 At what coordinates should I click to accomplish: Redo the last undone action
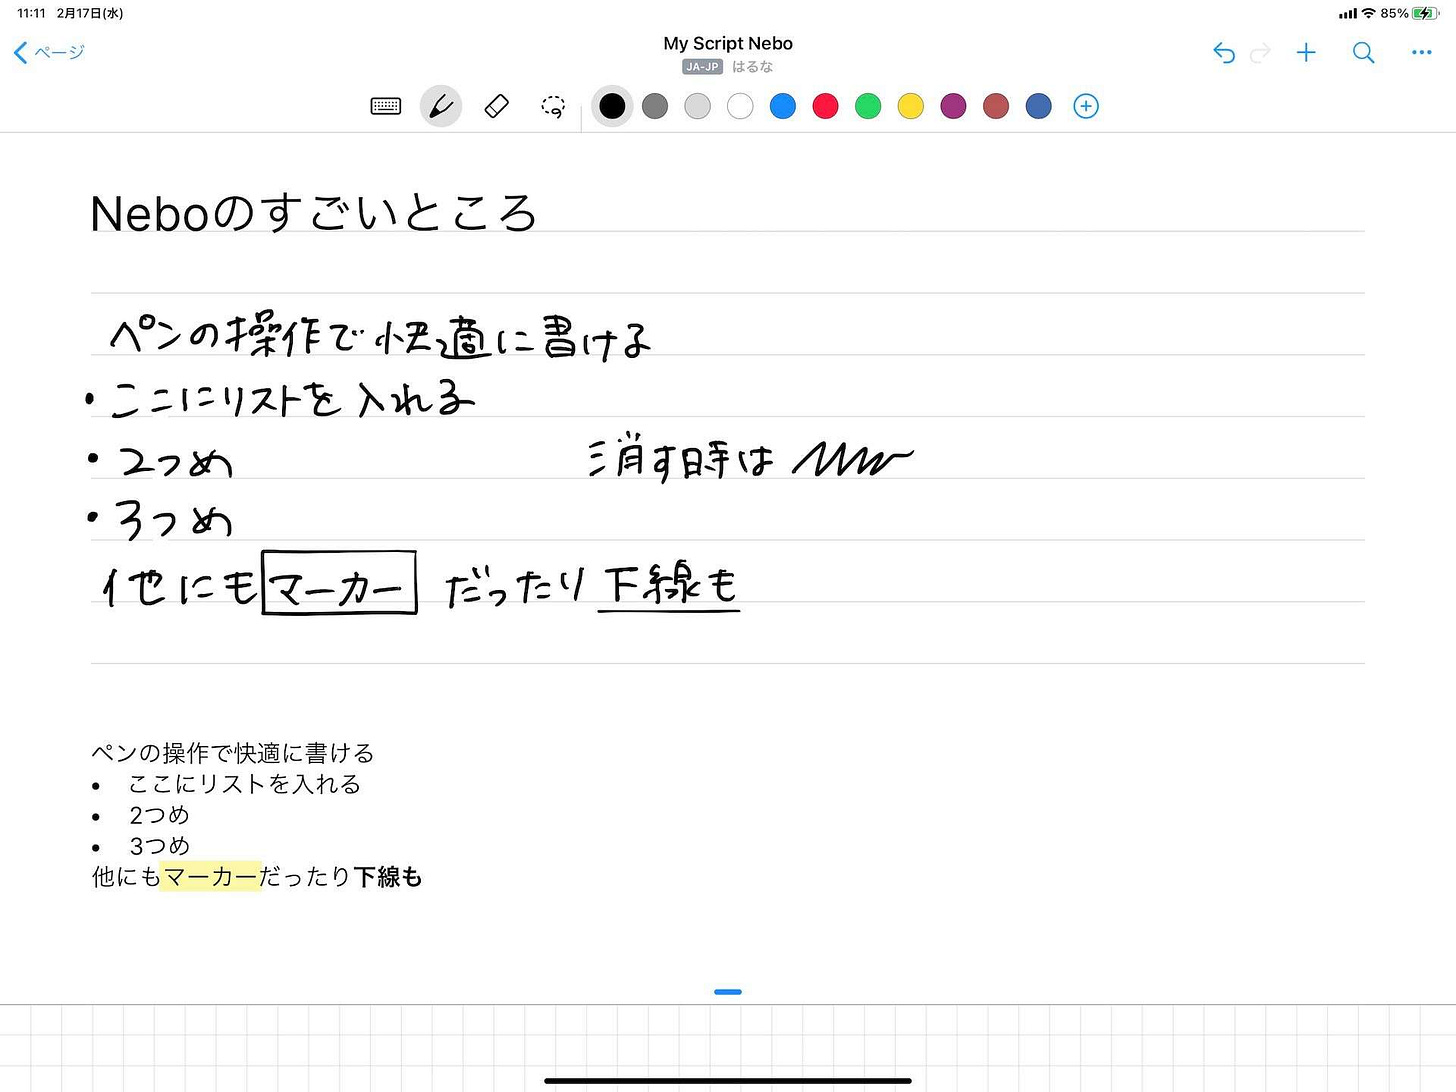(x=1261, y=52)
